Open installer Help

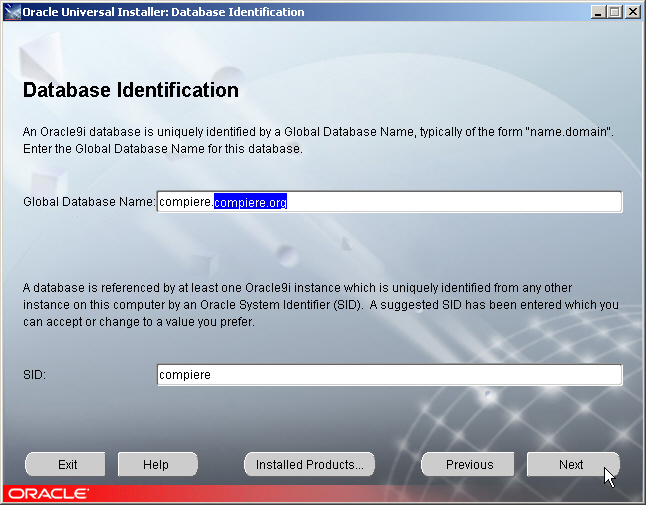(x=158, y=464)
